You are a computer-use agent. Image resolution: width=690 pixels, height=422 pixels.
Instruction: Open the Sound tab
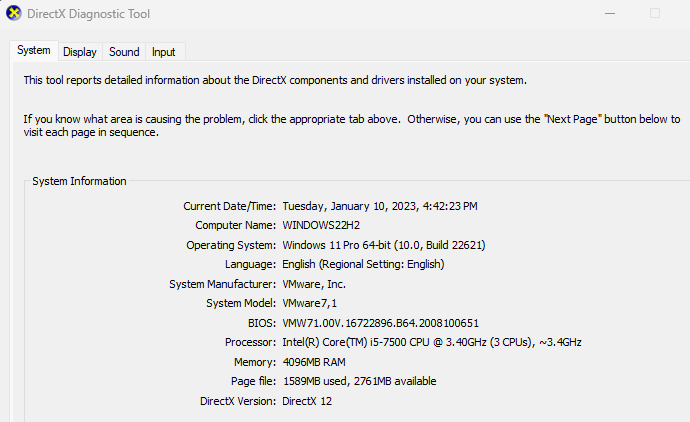tap(124, 51)
